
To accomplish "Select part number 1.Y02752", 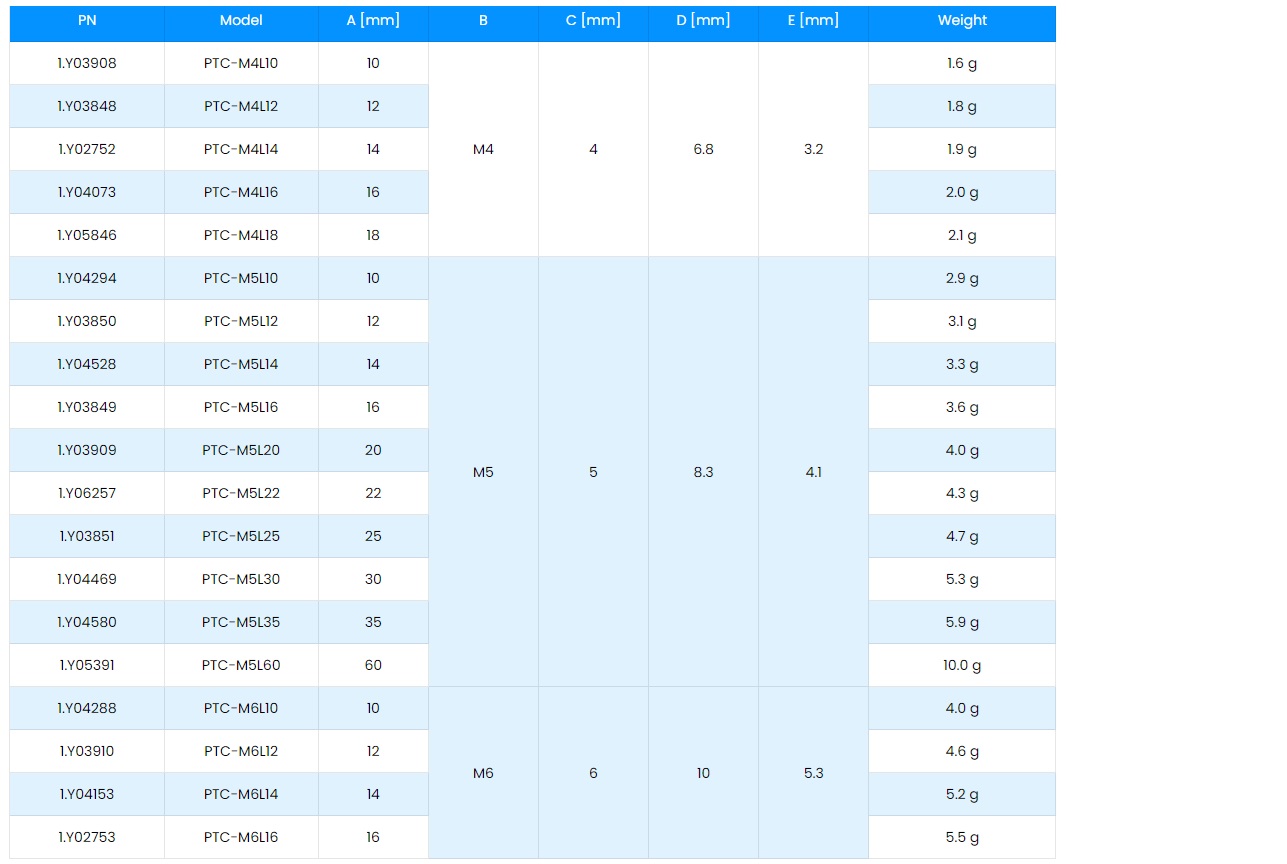I will point(87,150).
